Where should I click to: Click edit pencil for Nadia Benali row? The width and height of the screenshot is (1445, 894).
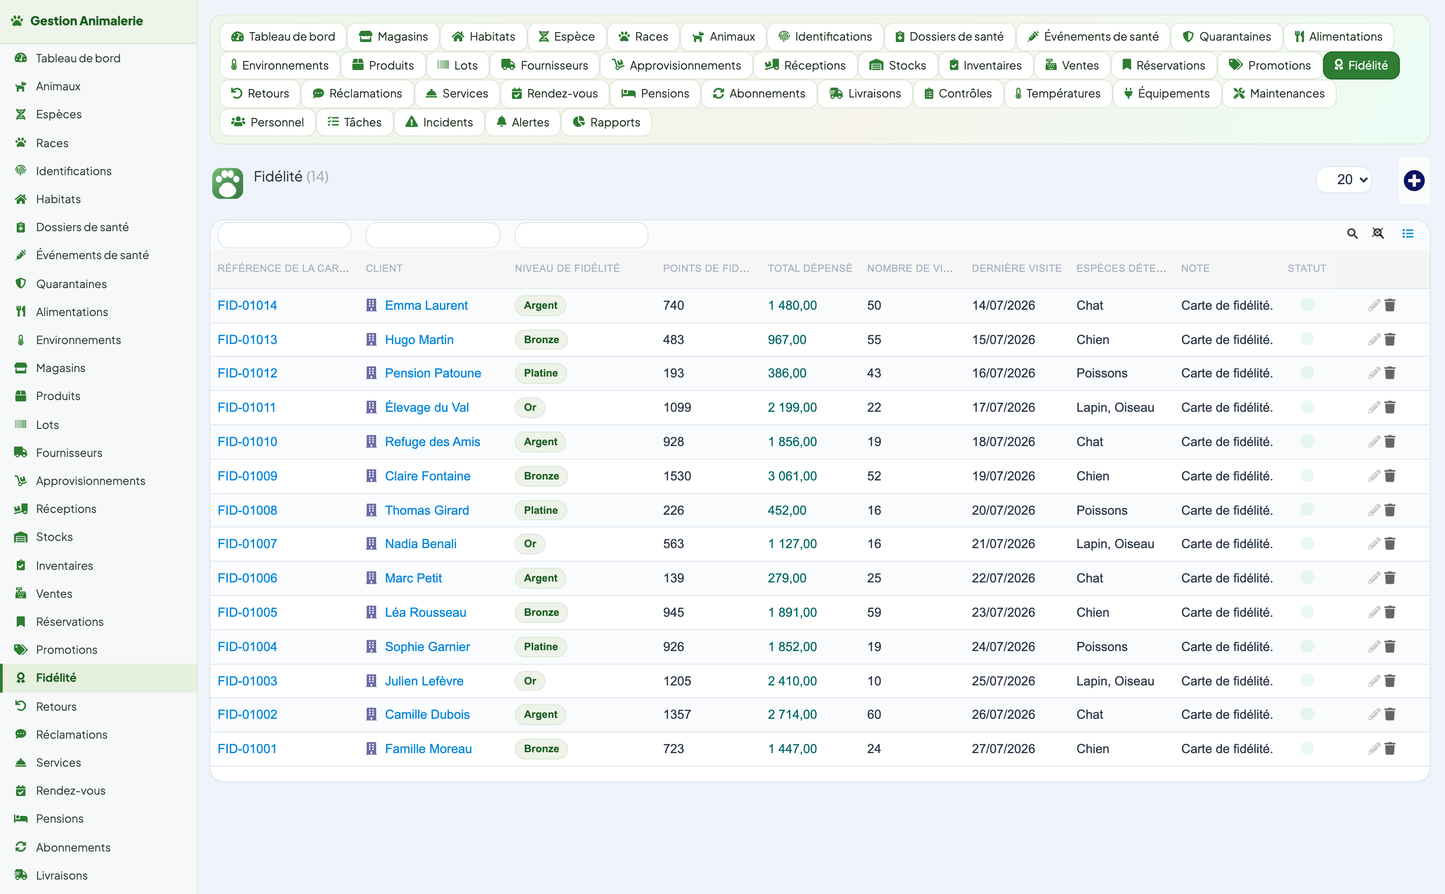coord(1374,544)
